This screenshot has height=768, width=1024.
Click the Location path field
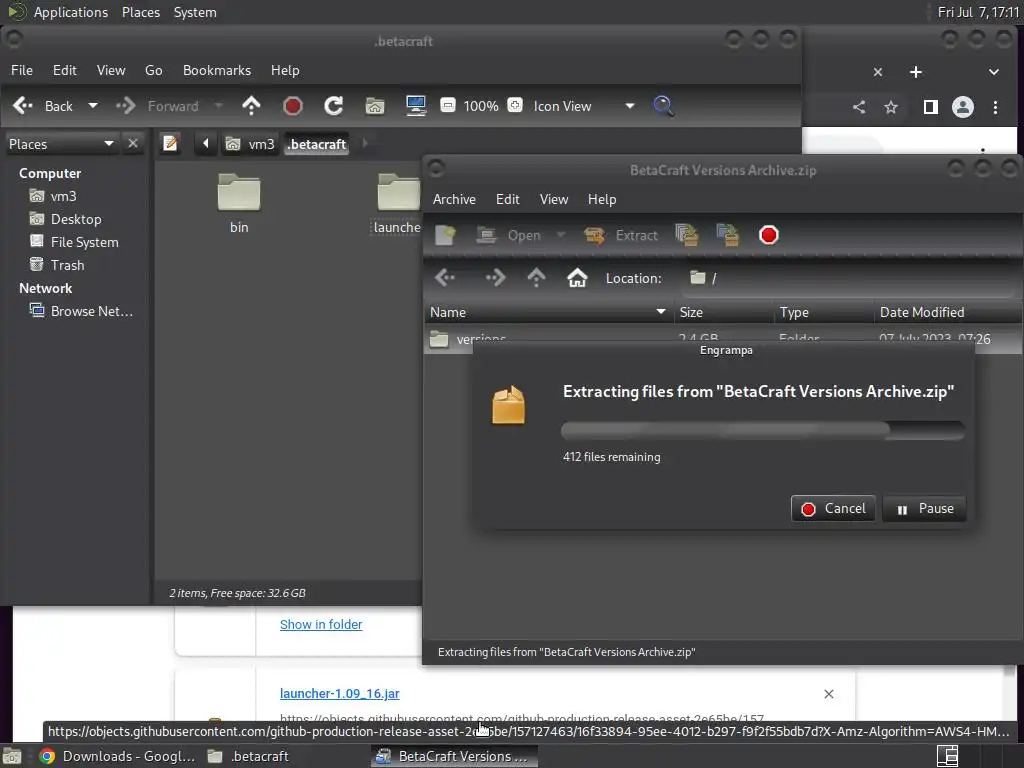(849, 278)
